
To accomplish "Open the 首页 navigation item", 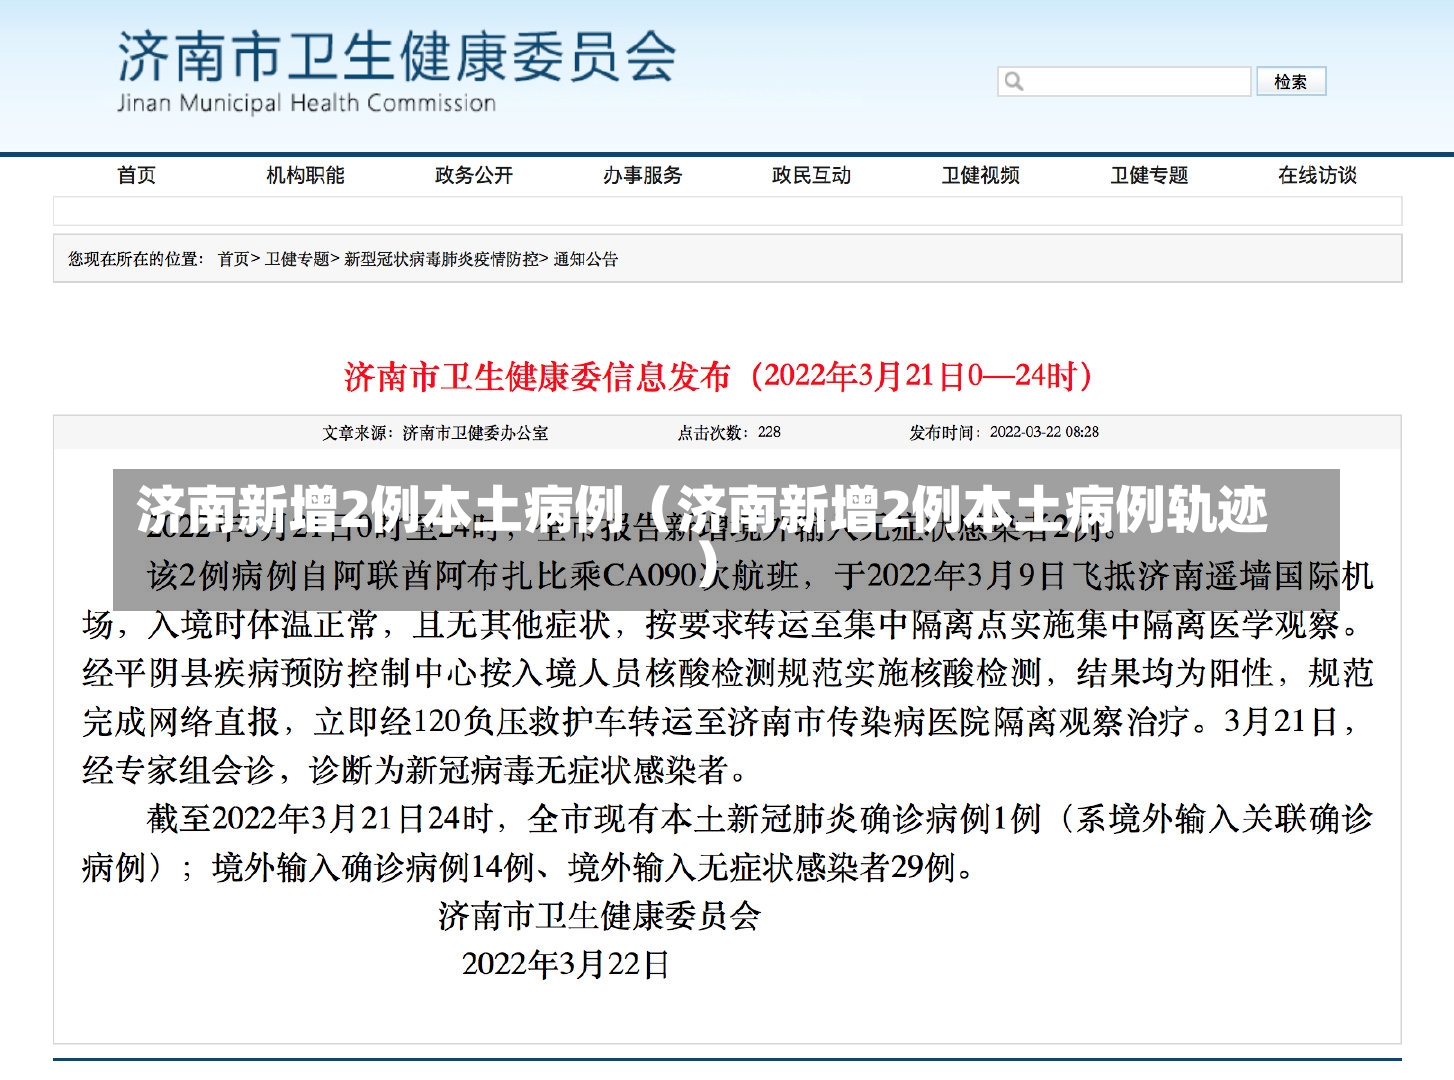I will coord(137,175).
